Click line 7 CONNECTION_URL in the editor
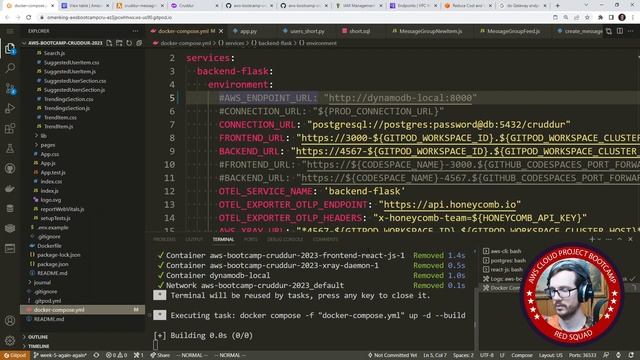This screenshot has height=360, width=640. (257, 124)
